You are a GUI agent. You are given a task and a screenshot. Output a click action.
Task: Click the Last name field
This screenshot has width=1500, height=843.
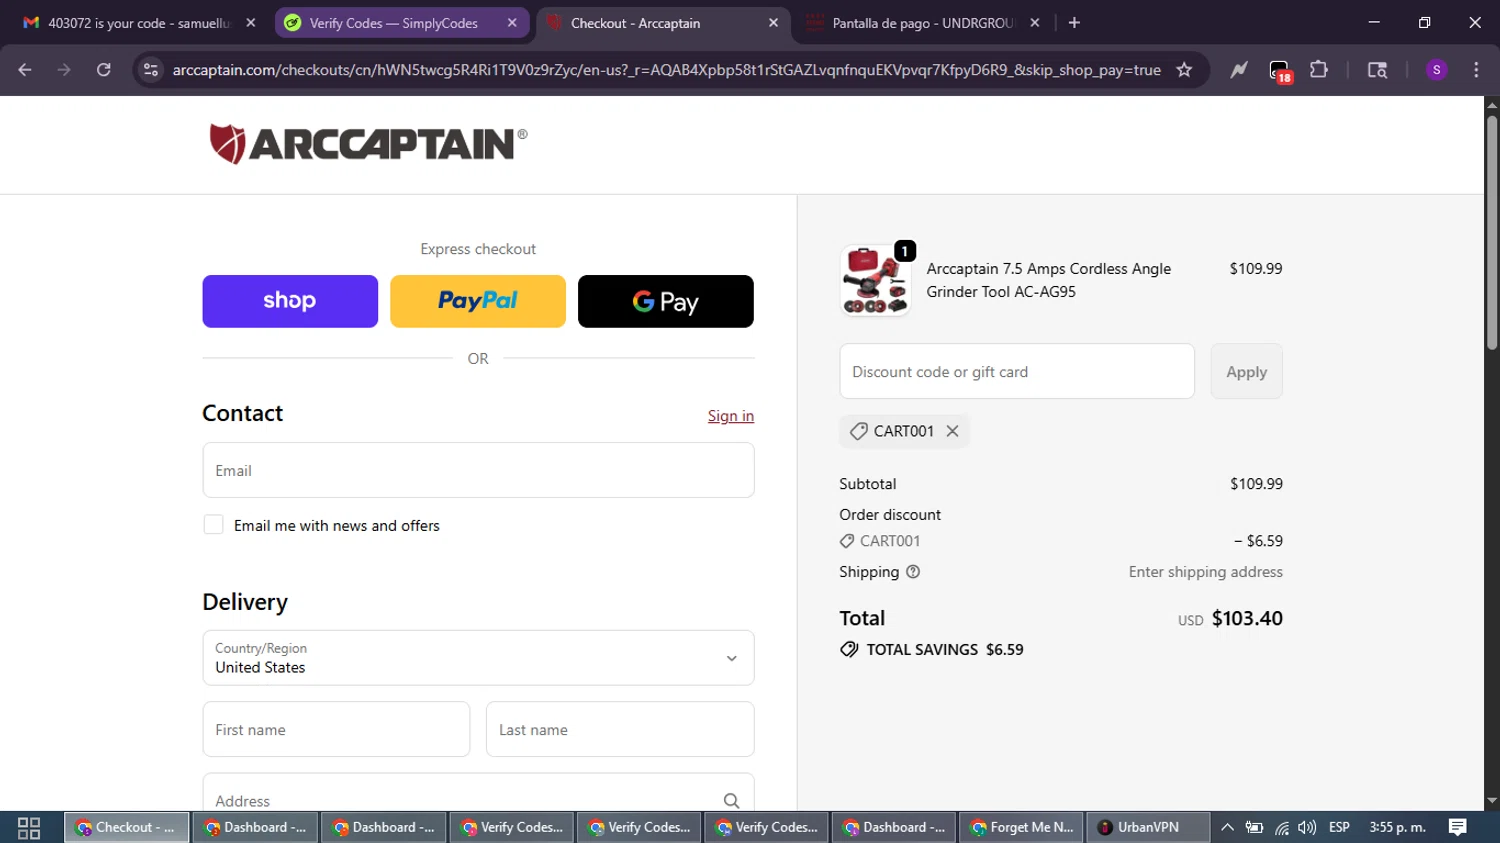click(x=620, y=730)
